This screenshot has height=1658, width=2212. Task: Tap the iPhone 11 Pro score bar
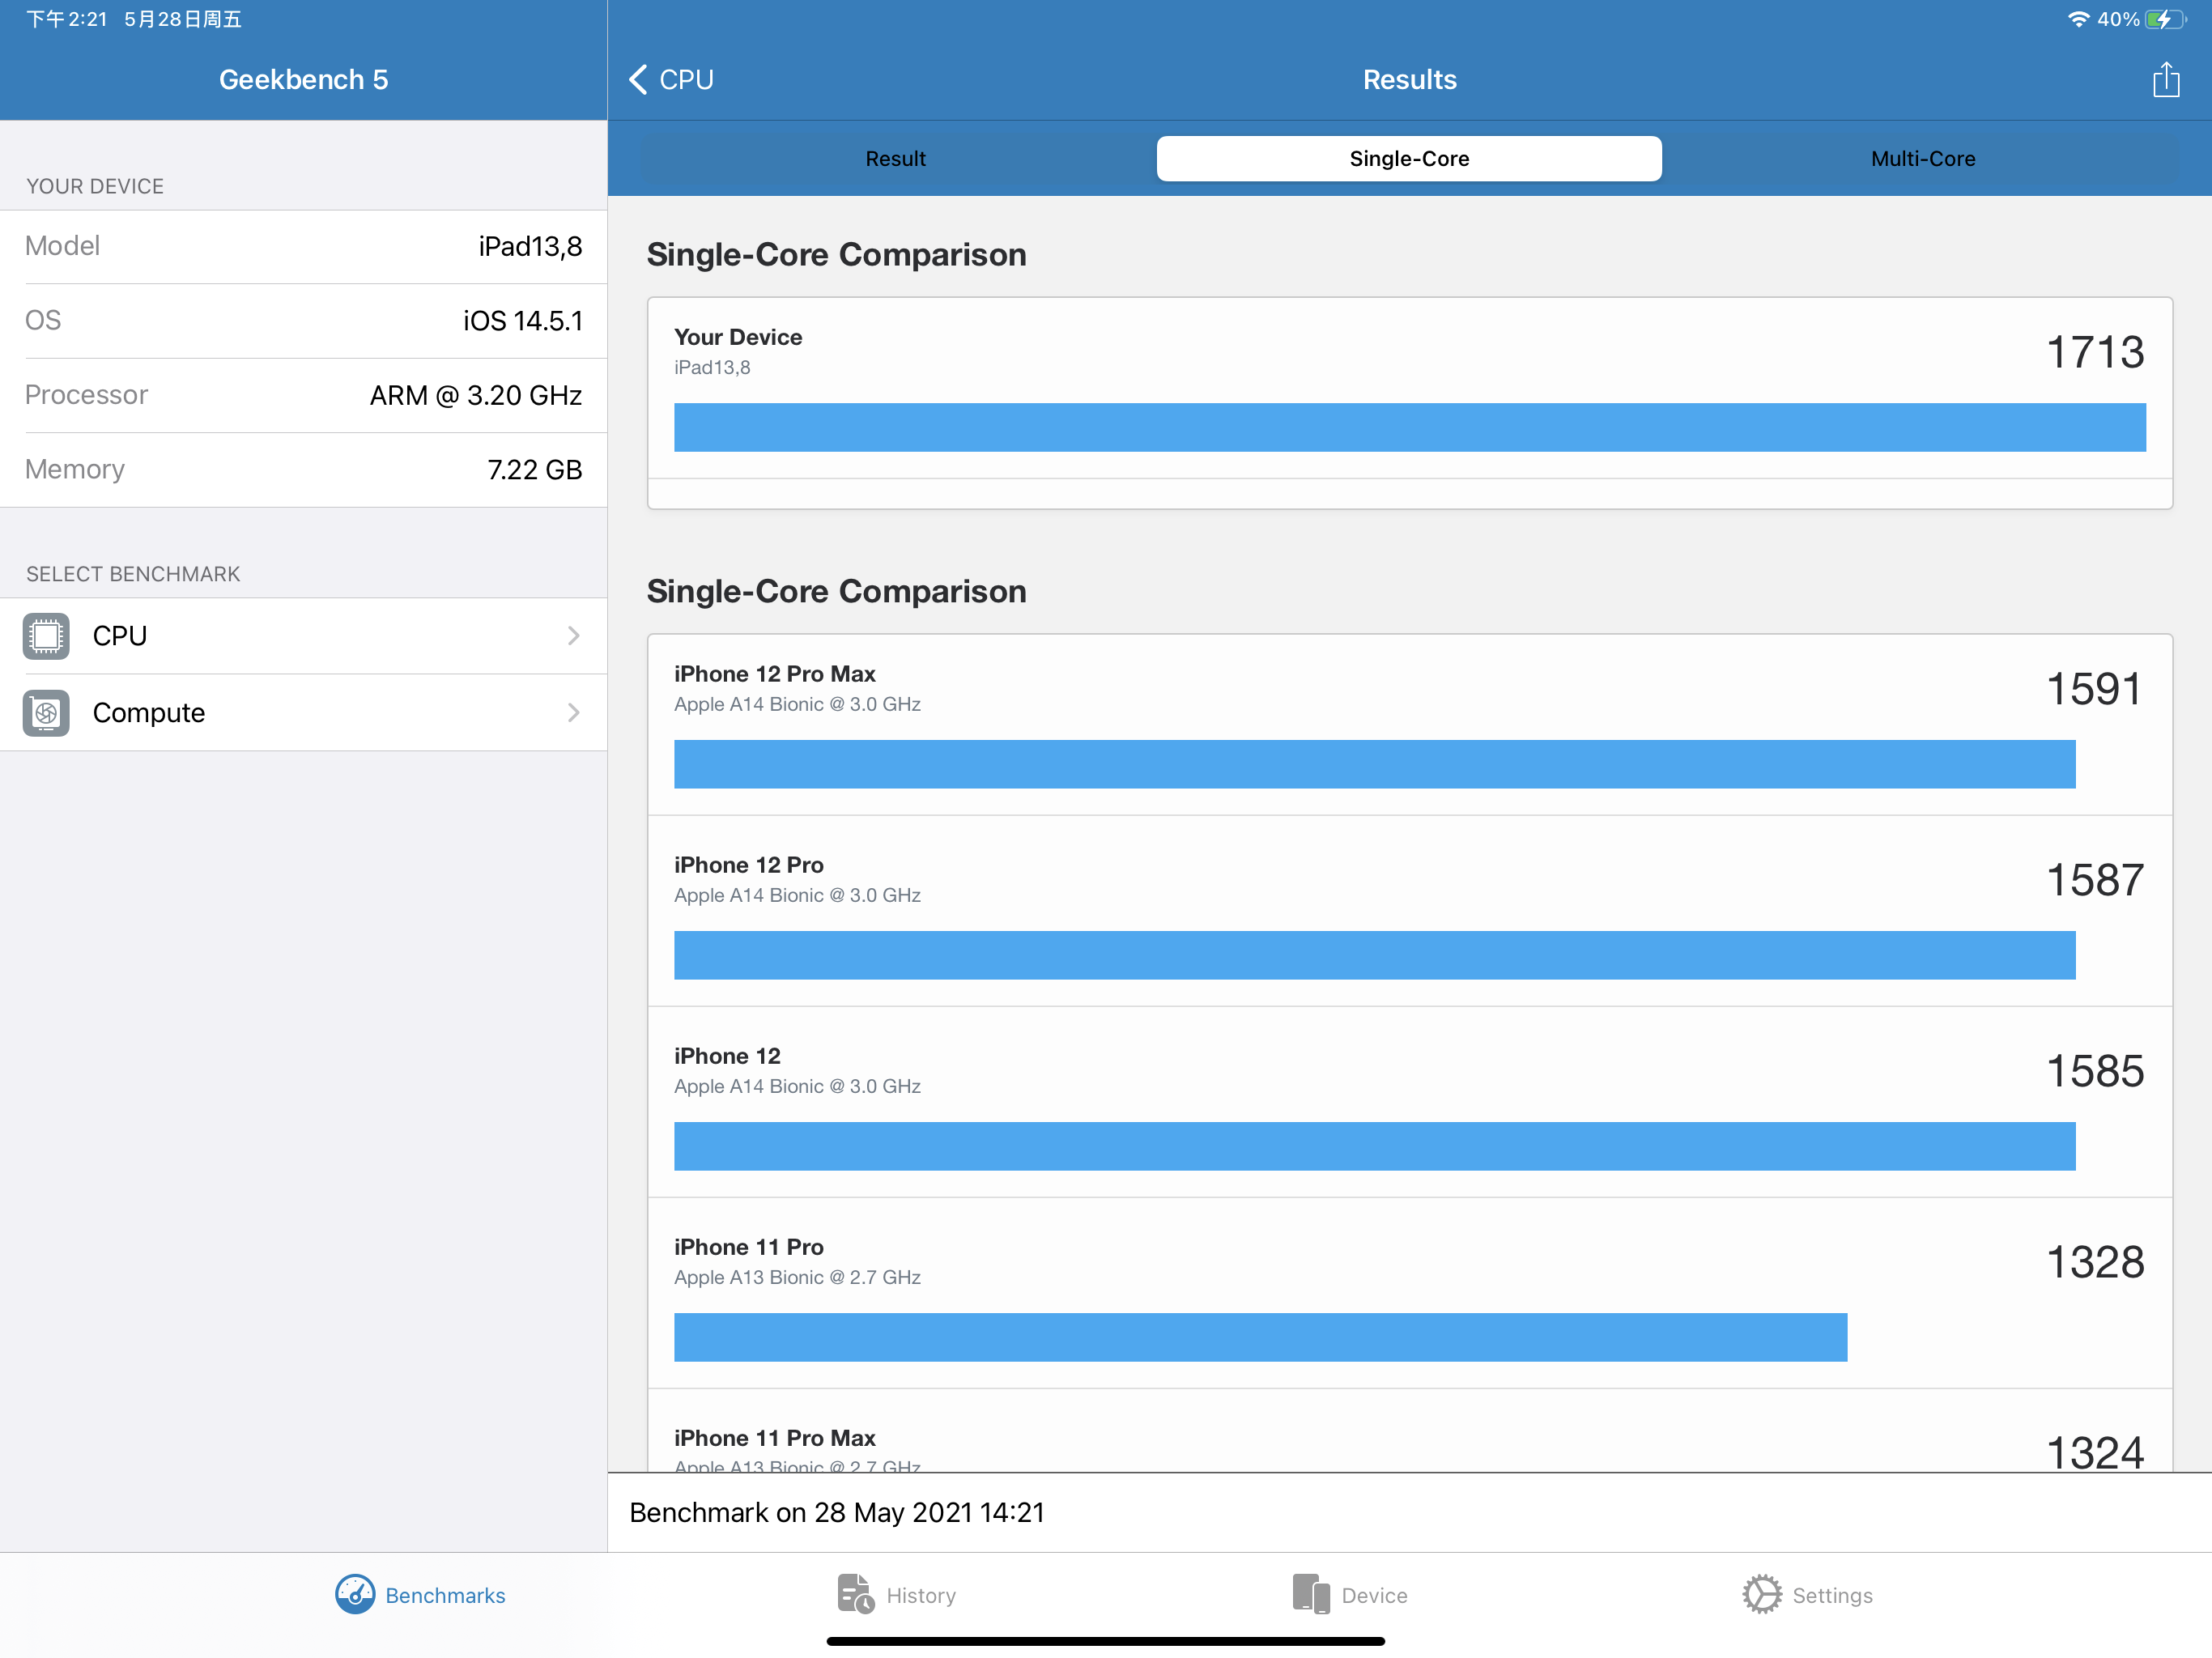pos(1261,1337)
